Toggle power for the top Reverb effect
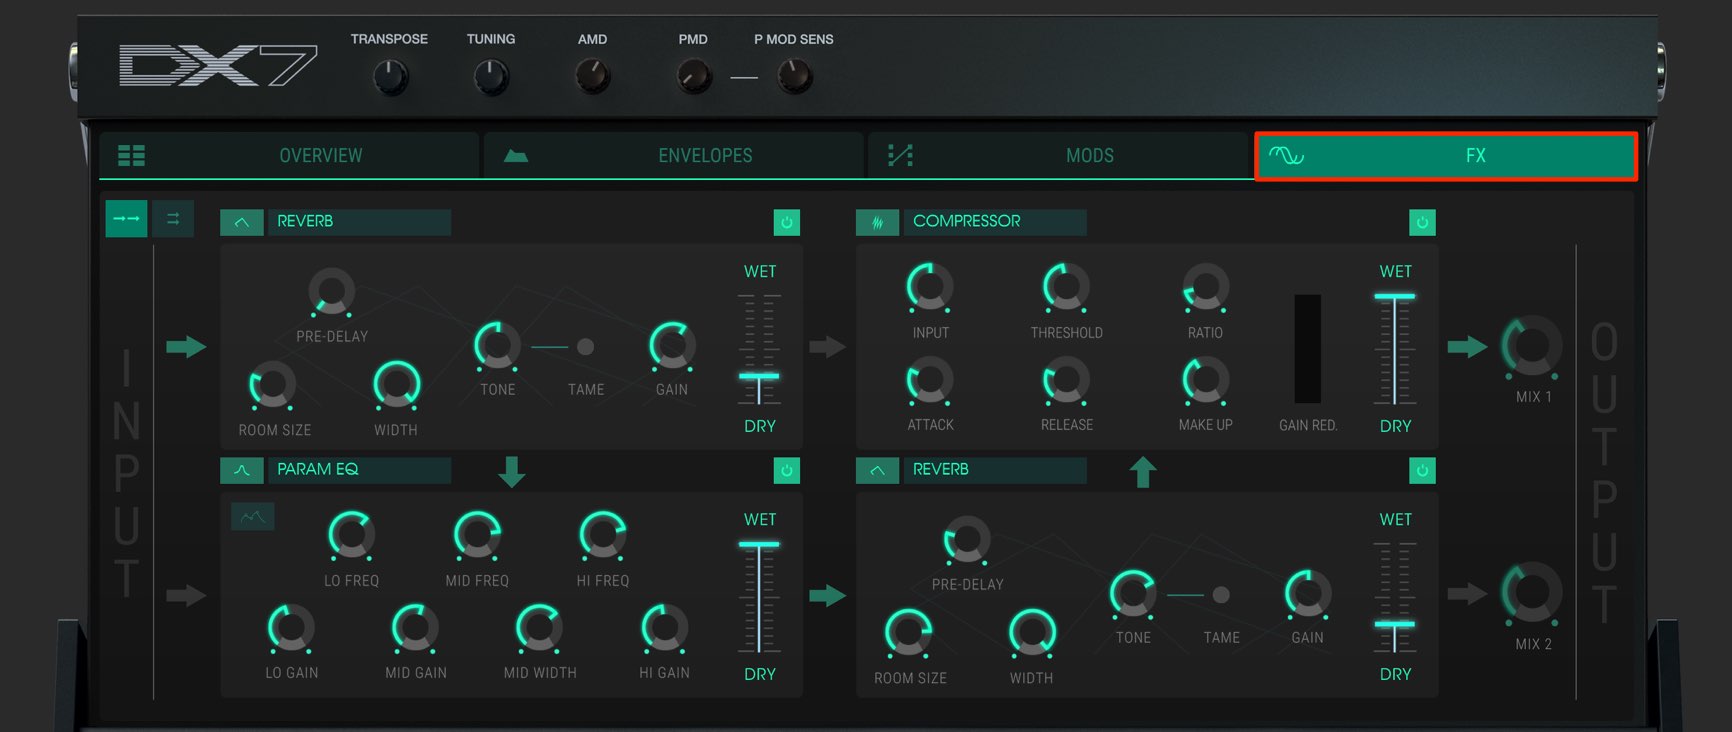This screenshot has width=1732, height=732. [787, 222]
